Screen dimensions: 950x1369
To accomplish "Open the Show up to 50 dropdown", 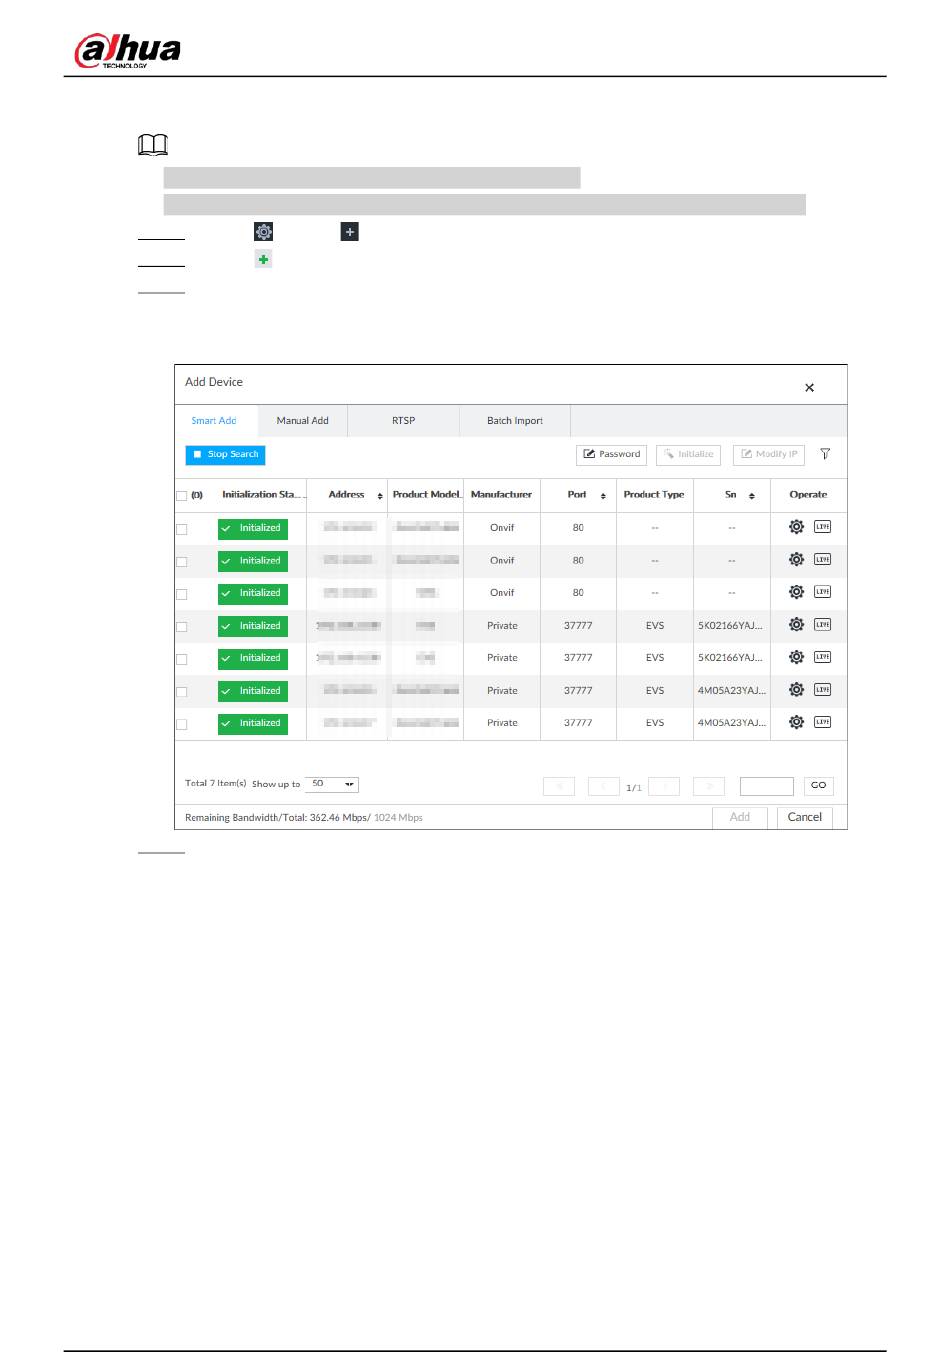I will click(331, 785).
